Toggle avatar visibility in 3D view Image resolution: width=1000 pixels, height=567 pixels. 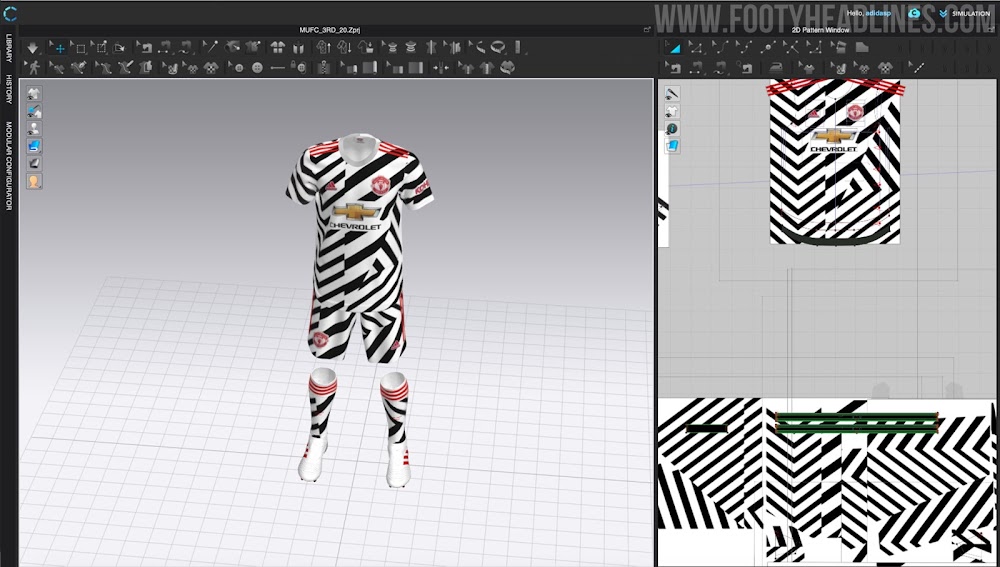[34, 129]
